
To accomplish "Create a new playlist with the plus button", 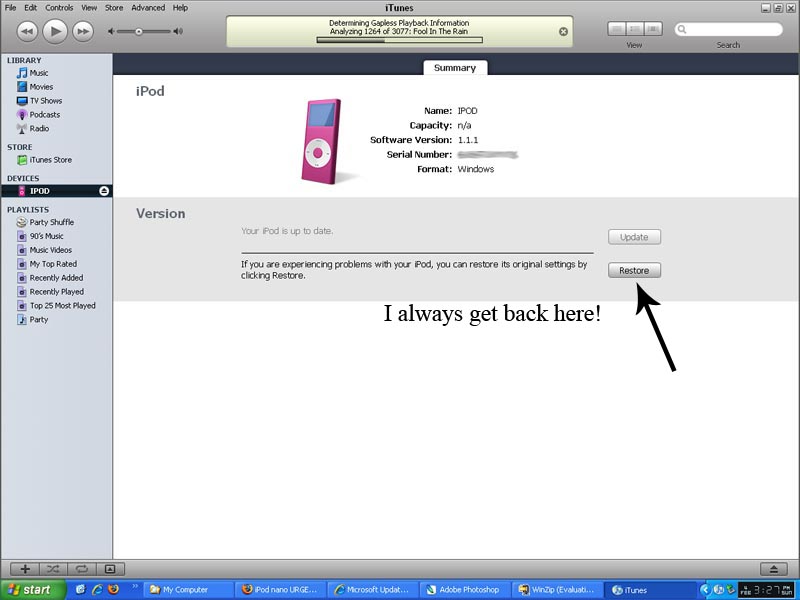I will point(24,569).
